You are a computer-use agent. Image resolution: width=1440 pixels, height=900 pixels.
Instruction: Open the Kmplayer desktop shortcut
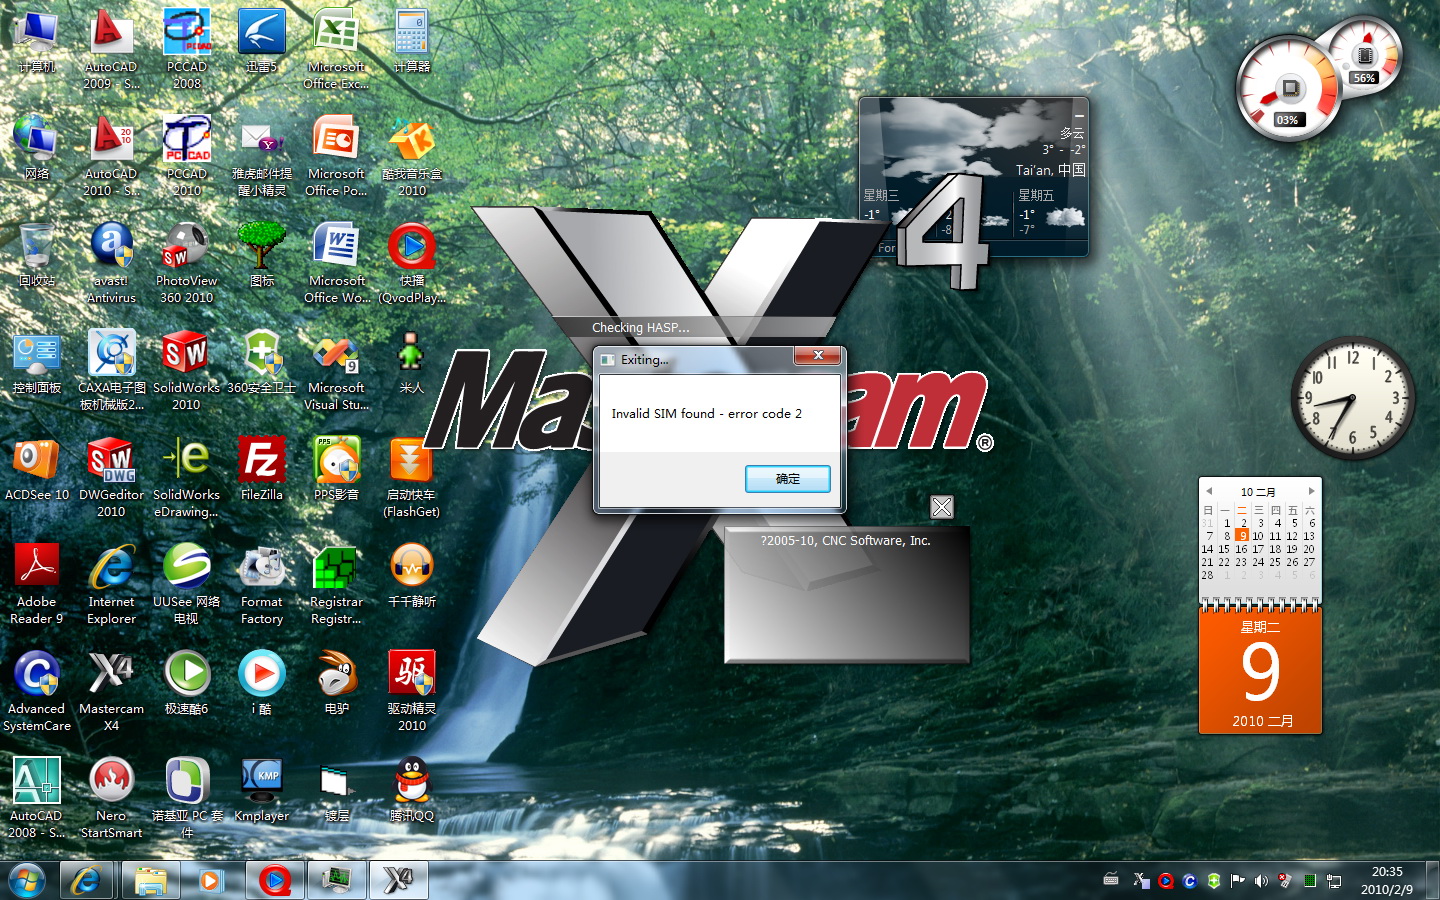261,790
